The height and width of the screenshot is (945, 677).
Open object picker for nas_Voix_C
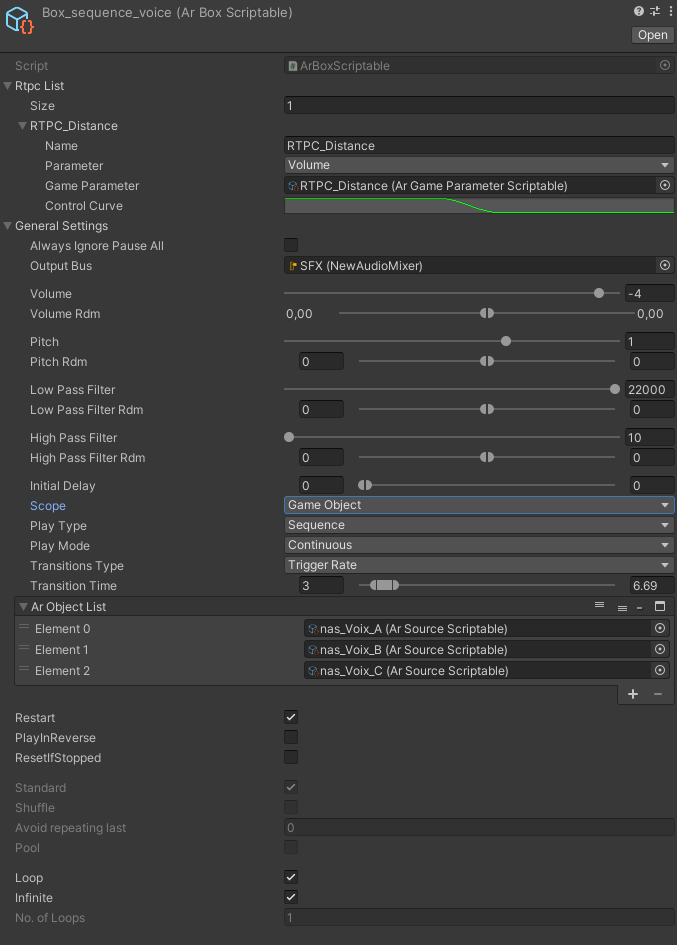tap(660, 670)
